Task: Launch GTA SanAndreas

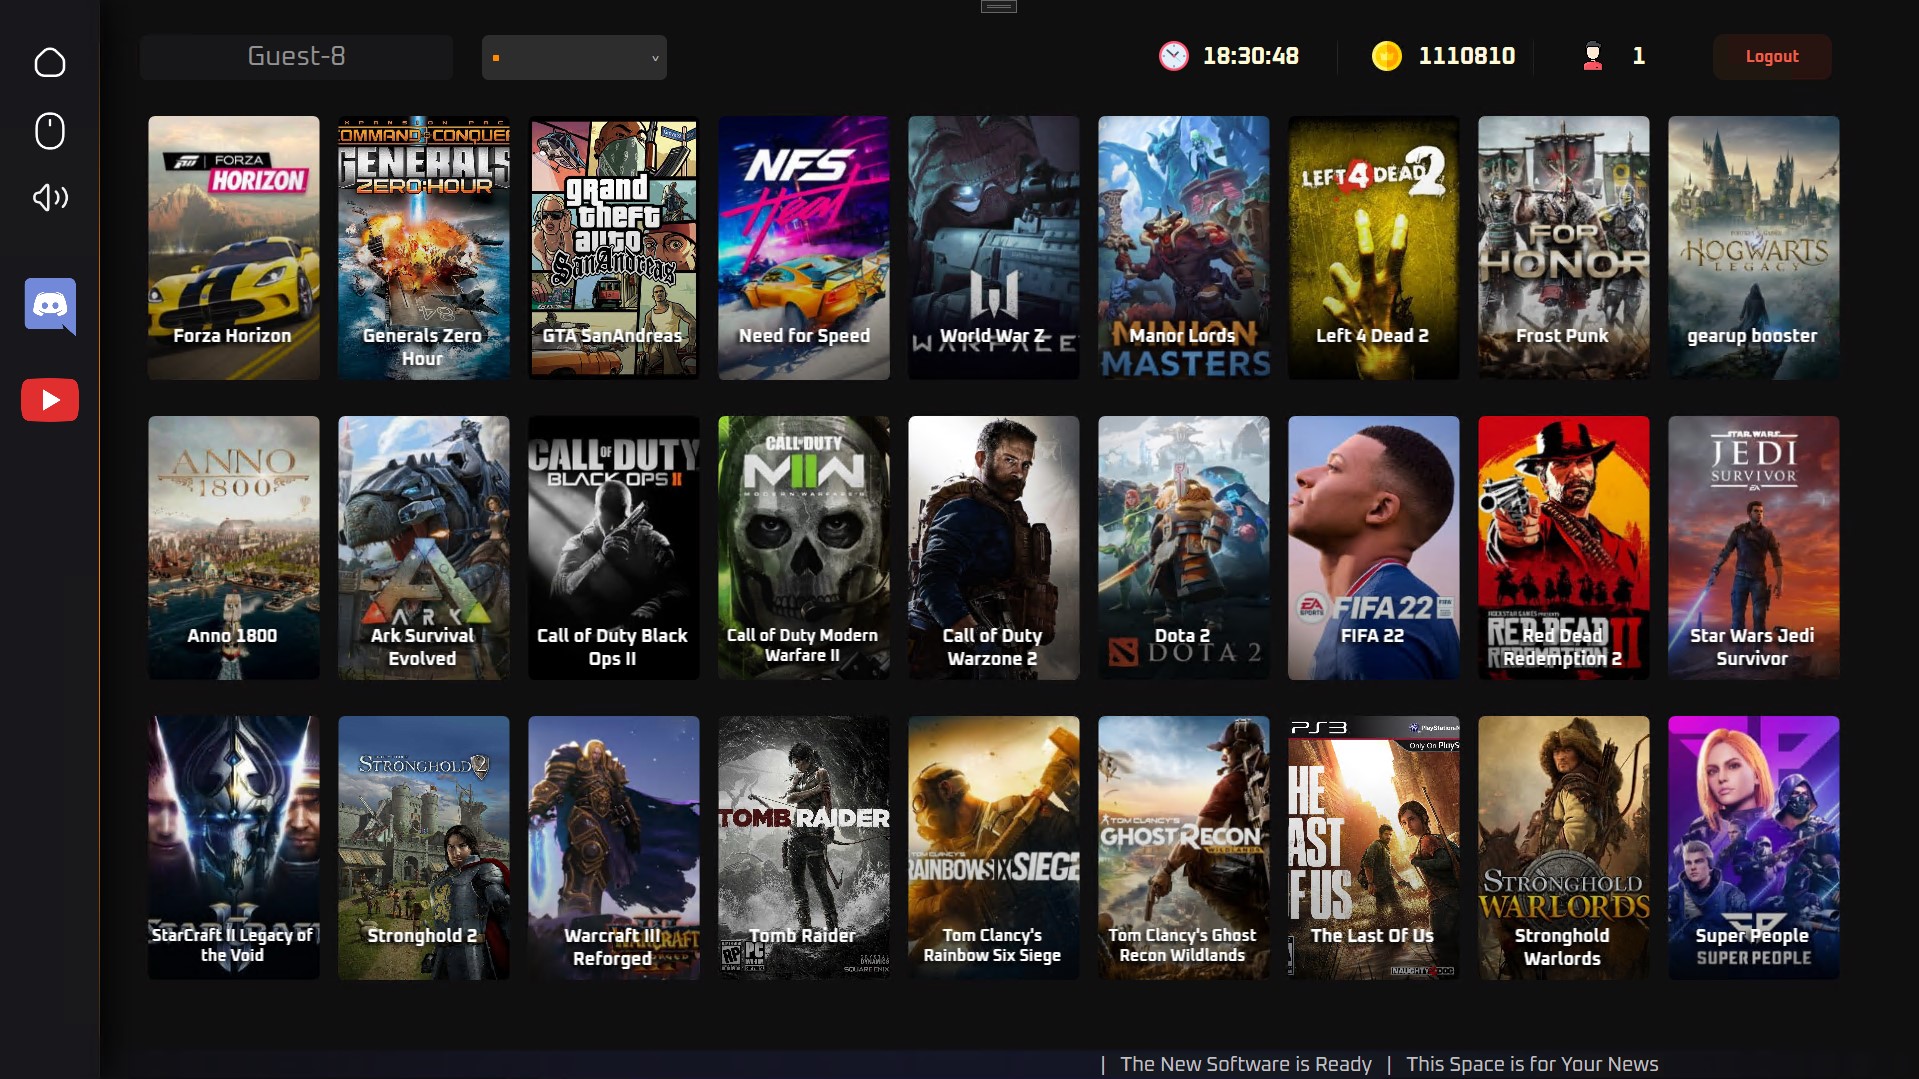Action: pyautogui.click(x=614, y=248)
